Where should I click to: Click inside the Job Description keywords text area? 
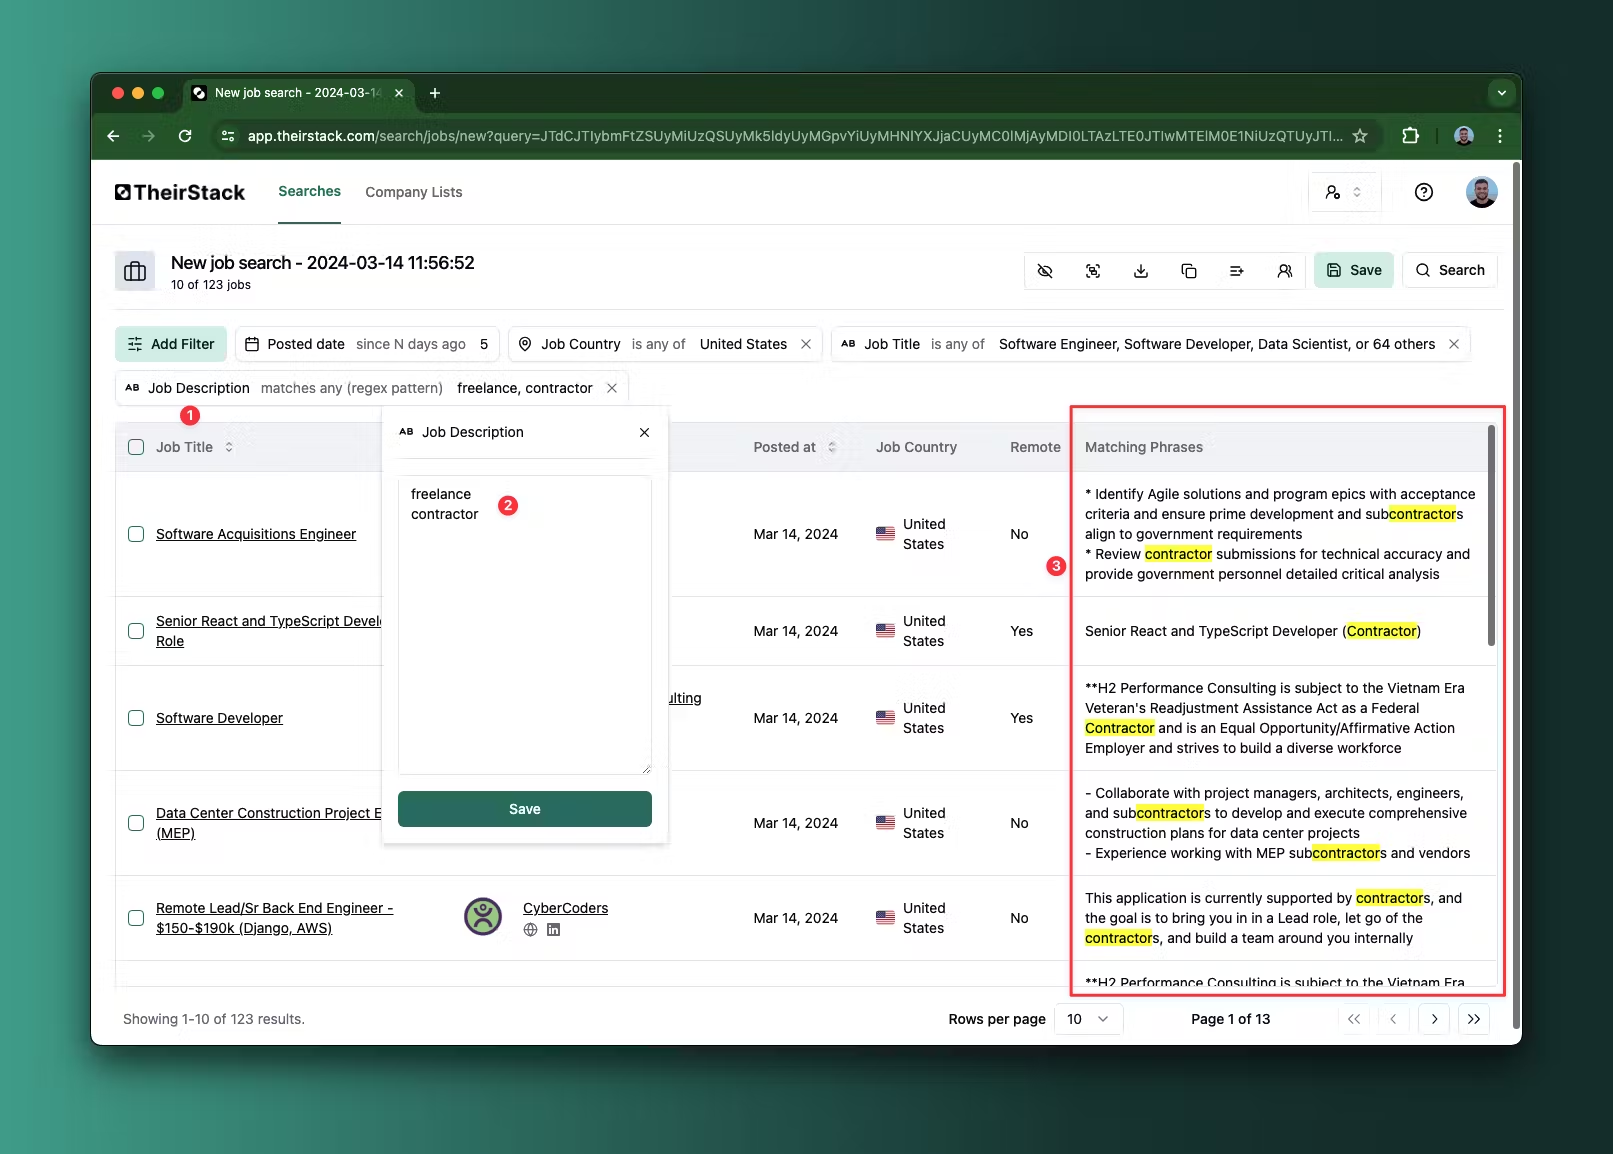[x=524, y=640]
